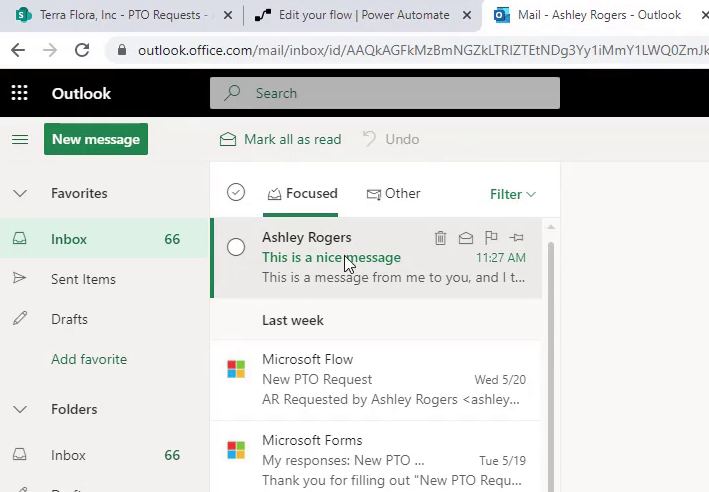Click the message list scrollbar
The width and height of the screenshot is (709, 492).
551,366
